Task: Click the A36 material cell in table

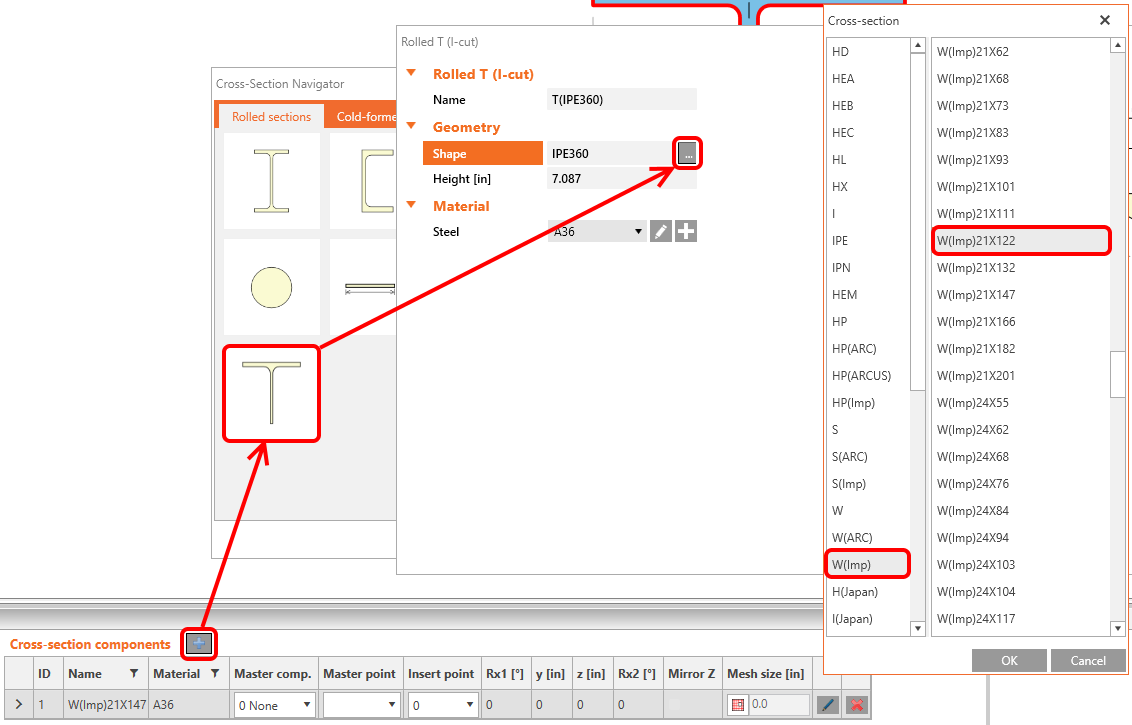Action: click(x=188, y=705)
